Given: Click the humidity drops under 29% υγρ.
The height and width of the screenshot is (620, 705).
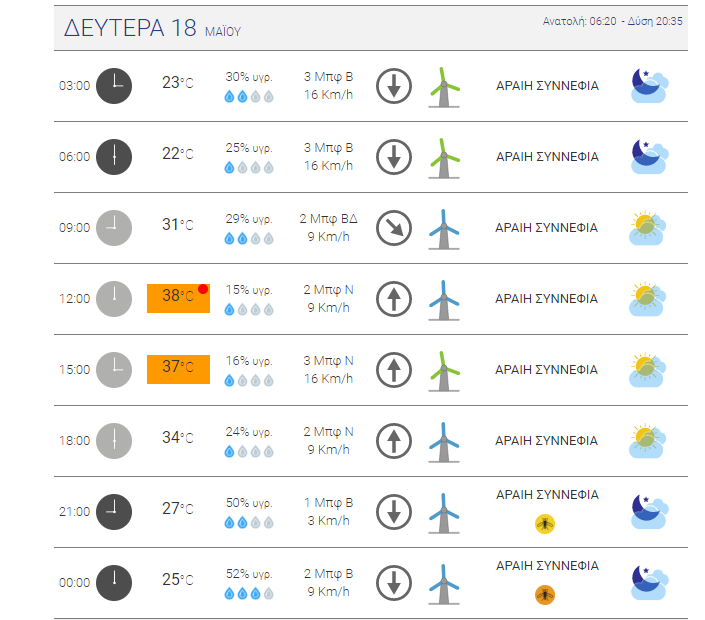Looking at the screenshot, I should tap(249, 238).
